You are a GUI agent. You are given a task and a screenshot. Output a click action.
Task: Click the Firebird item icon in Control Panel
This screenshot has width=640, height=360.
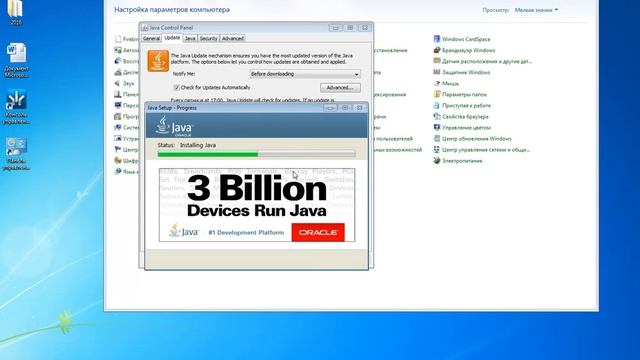pyautogui.click(x=118, y=39)
